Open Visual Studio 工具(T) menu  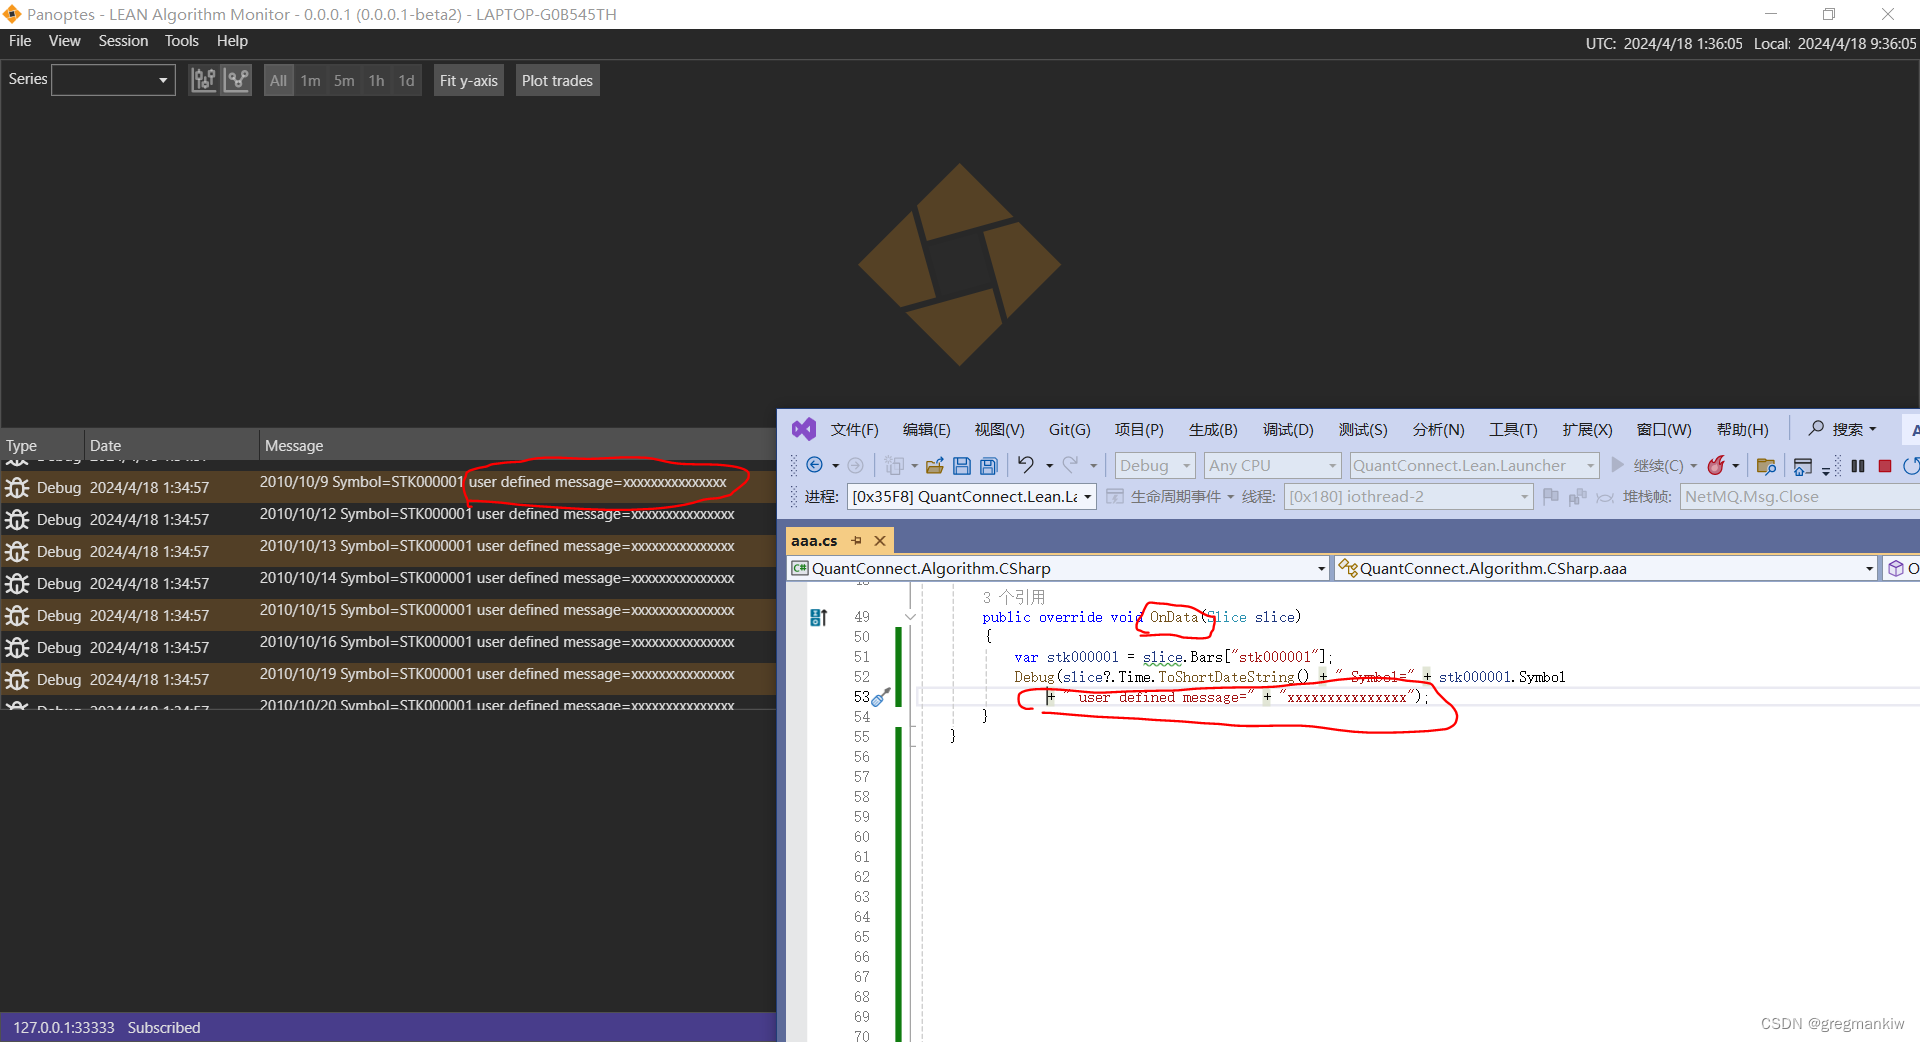pyautogui.click(x=1513, y=430)
